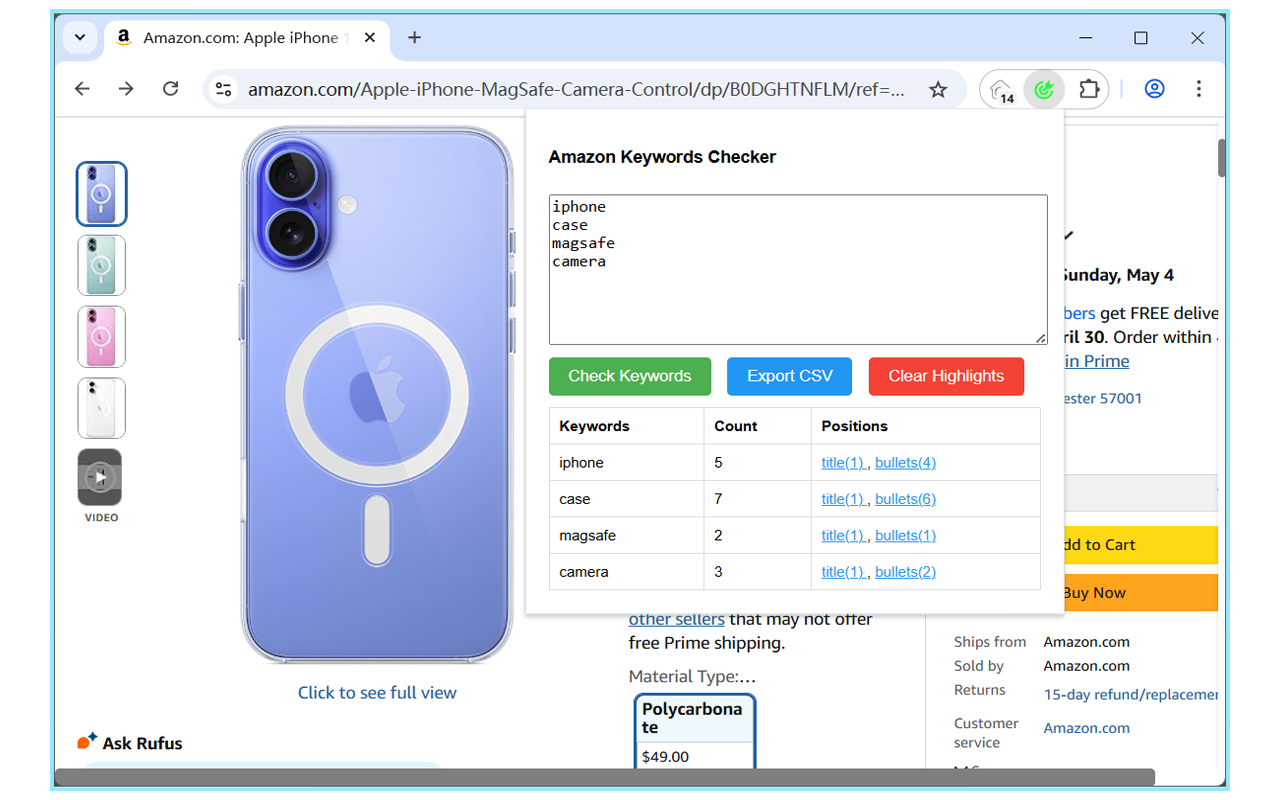Screen dimensions: 1280x800
Task: Click Amazon.com link beside Ships from
Action: pos(1086,642)
